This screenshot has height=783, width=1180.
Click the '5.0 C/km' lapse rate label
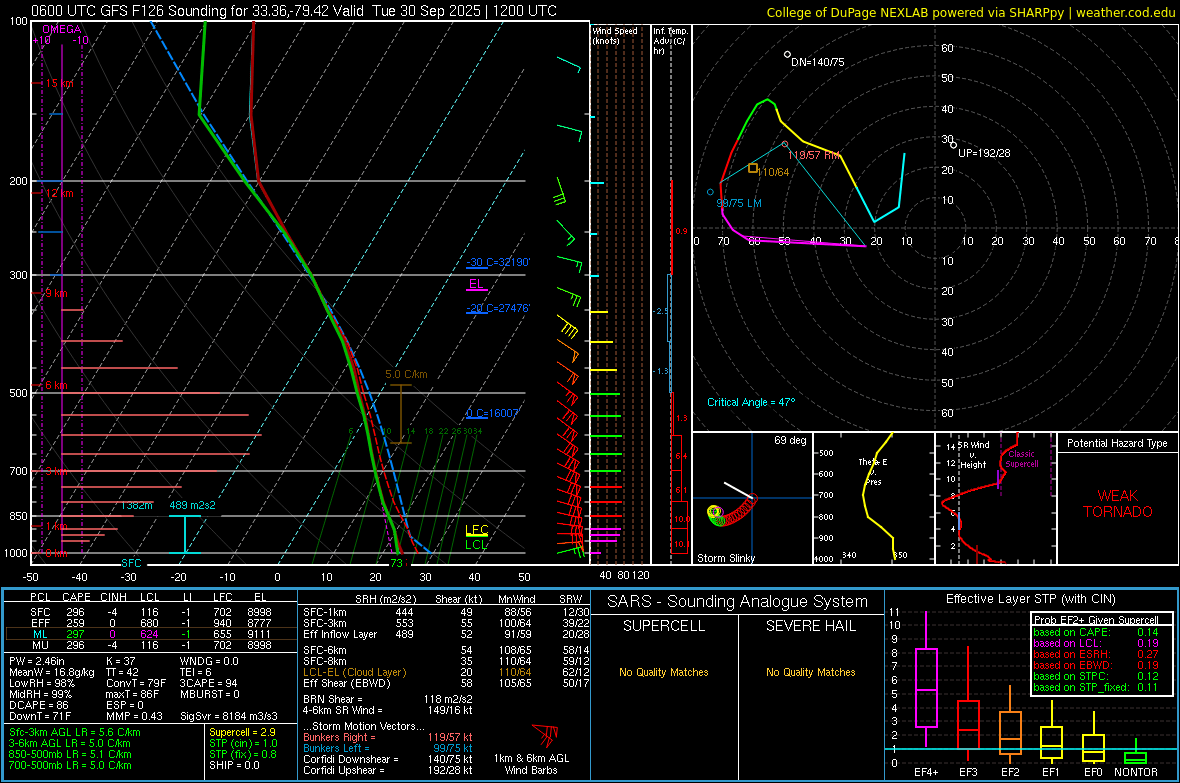pyautogui.click(x=406, y=374)
